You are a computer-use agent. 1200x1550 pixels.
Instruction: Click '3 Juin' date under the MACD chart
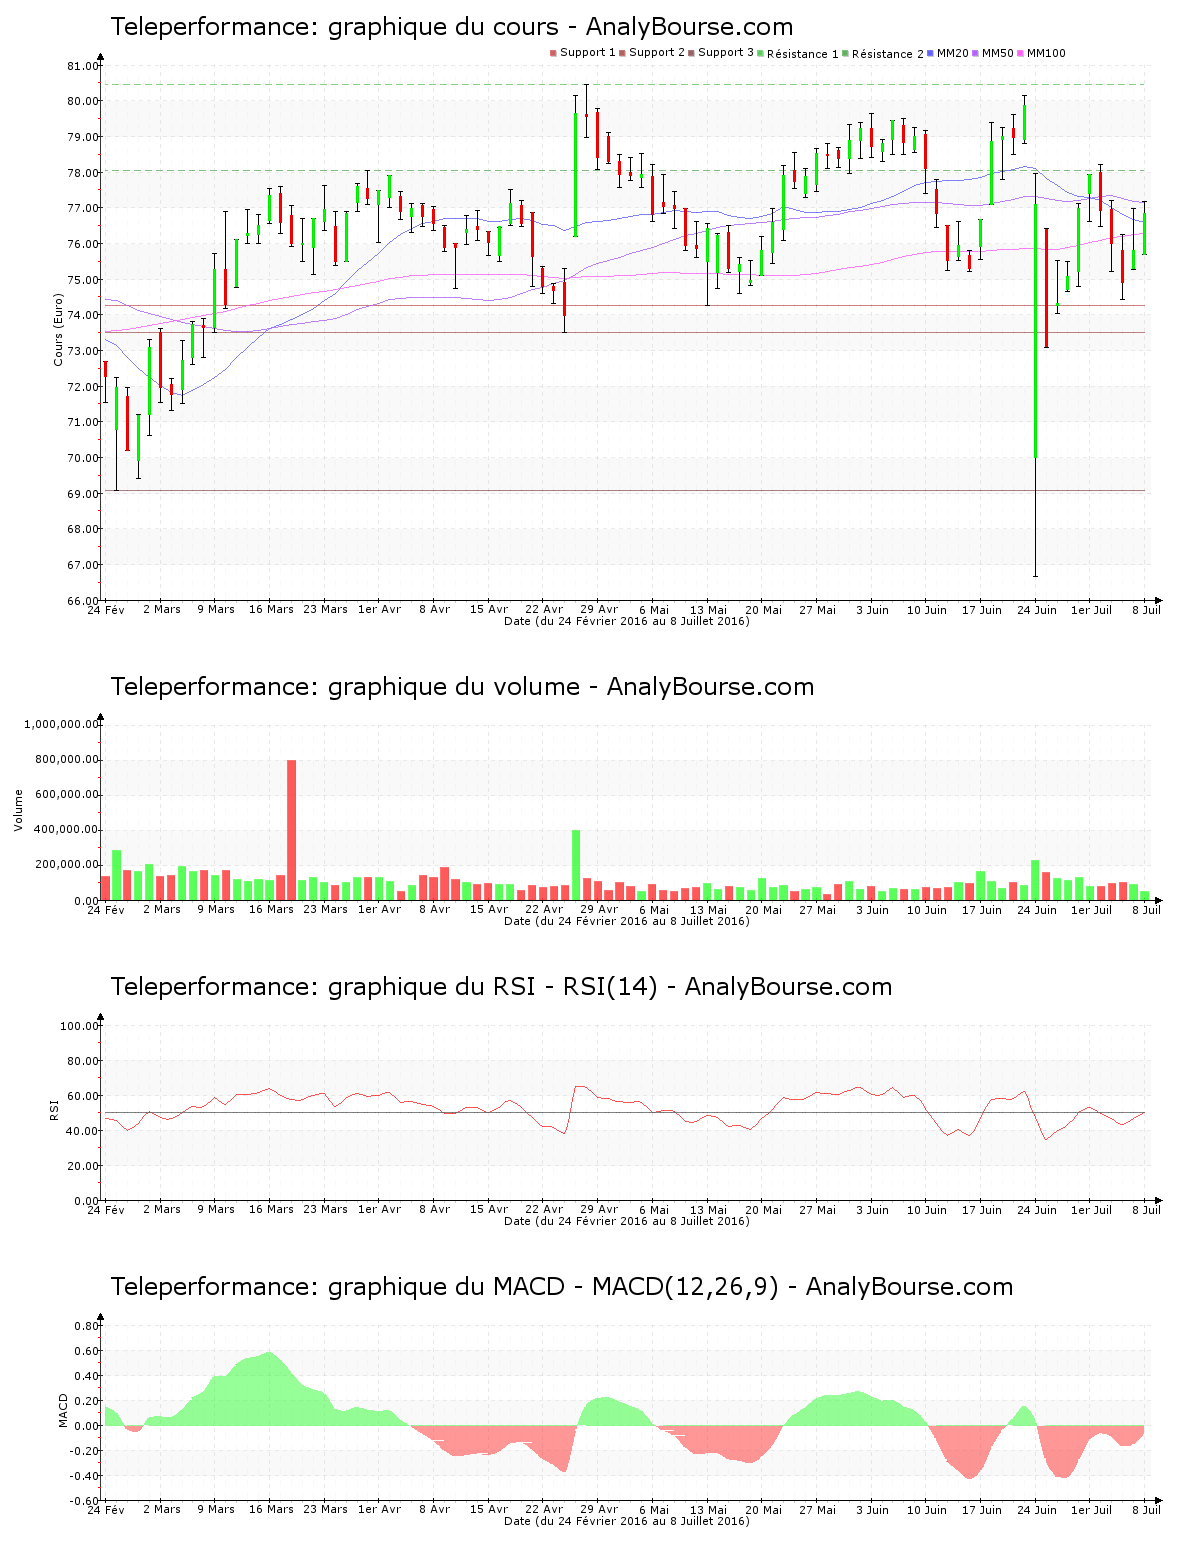pyautogui.click(x=872, y=1509)
